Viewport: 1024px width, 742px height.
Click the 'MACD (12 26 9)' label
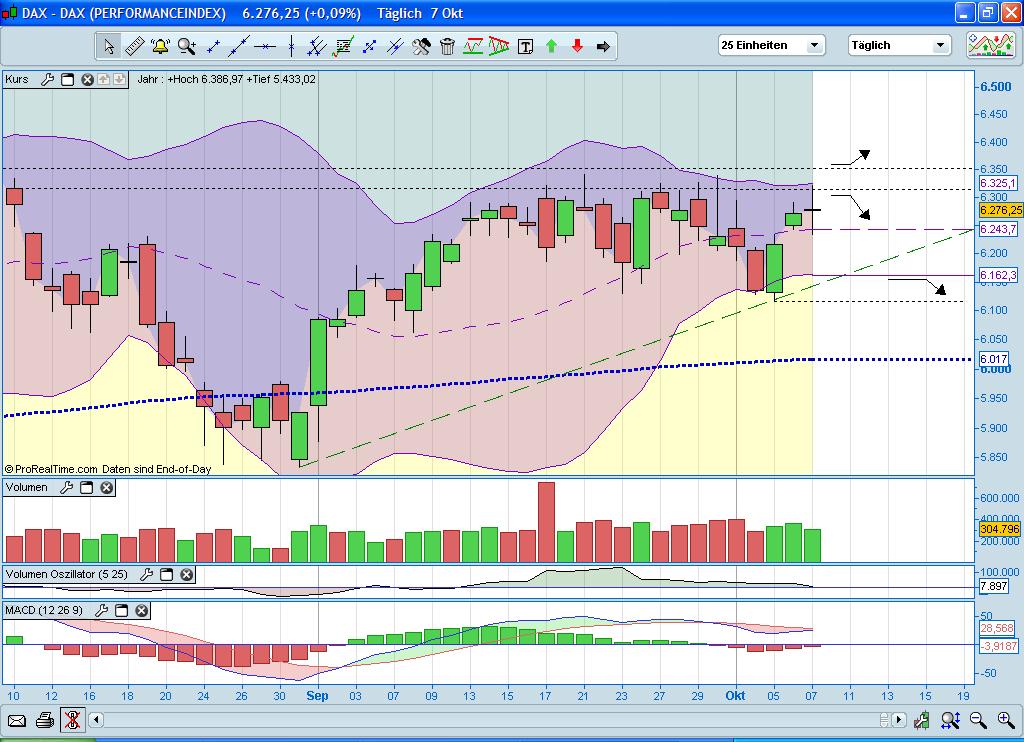(x=44, y=610)
